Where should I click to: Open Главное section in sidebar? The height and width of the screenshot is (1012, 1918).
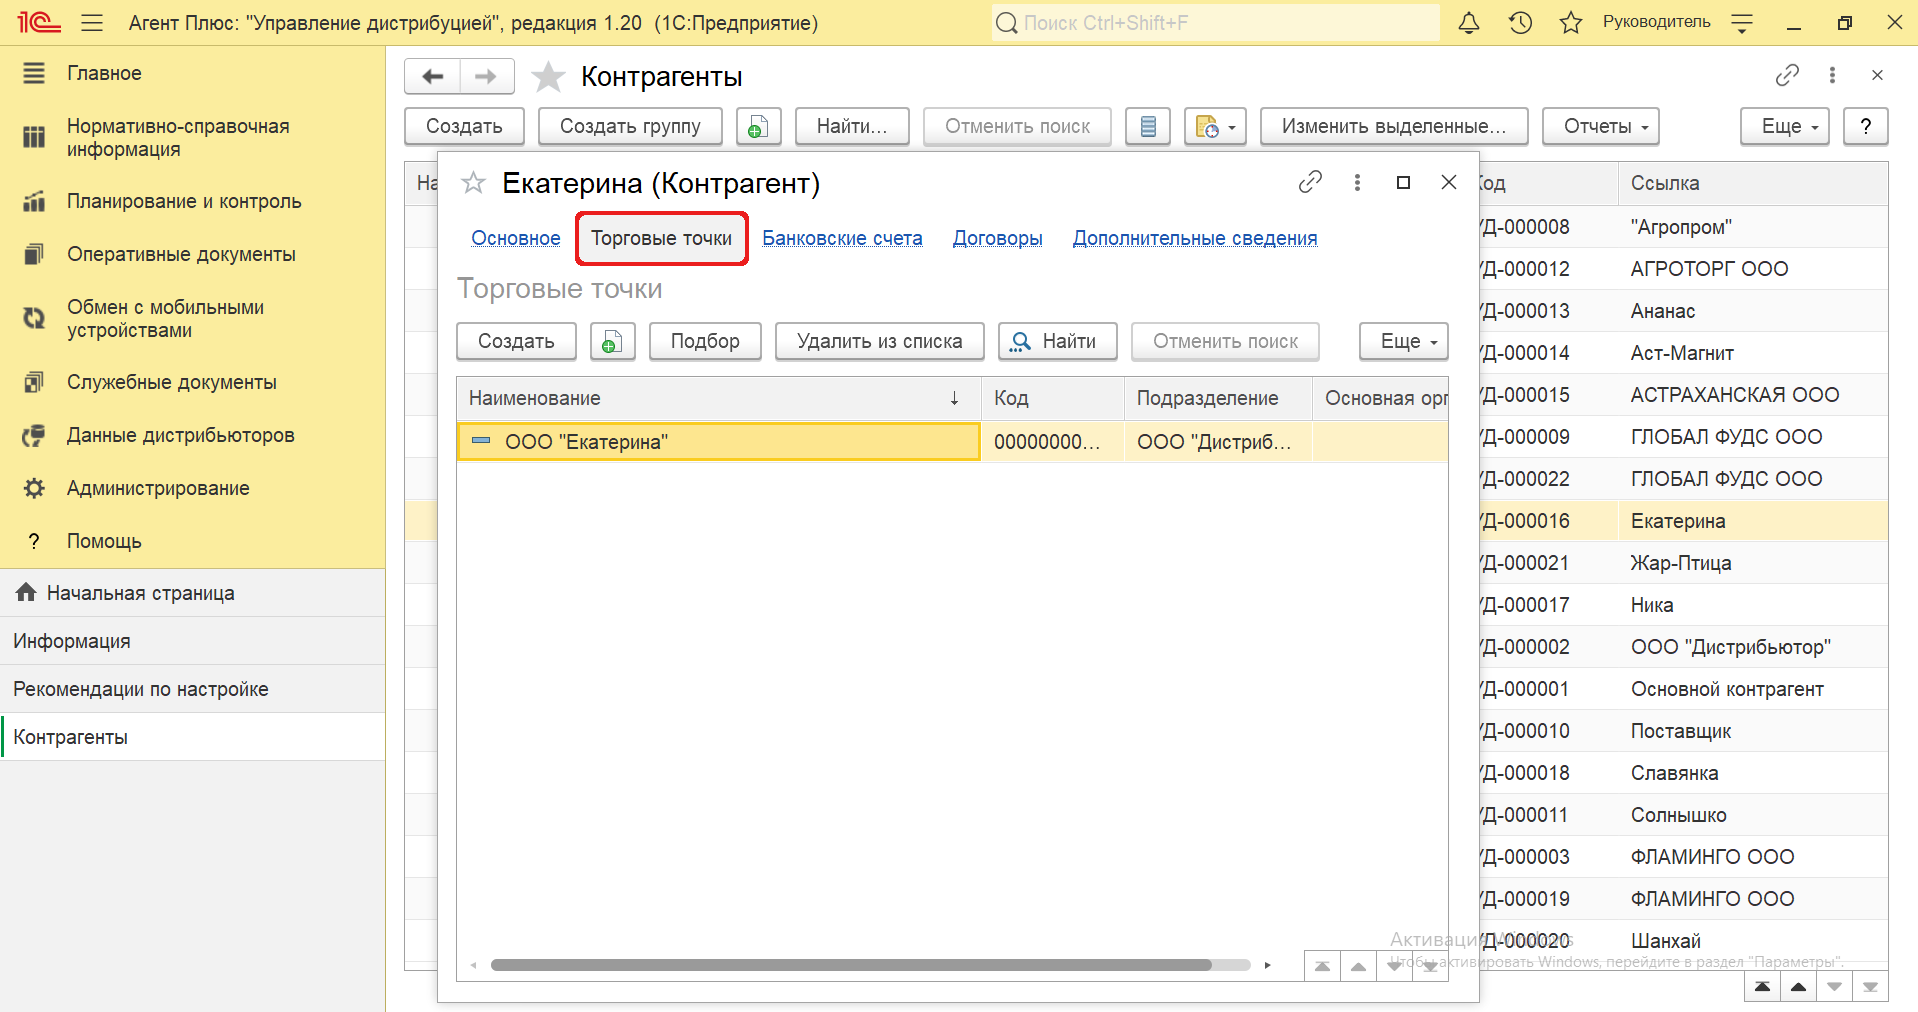point(192,73)
